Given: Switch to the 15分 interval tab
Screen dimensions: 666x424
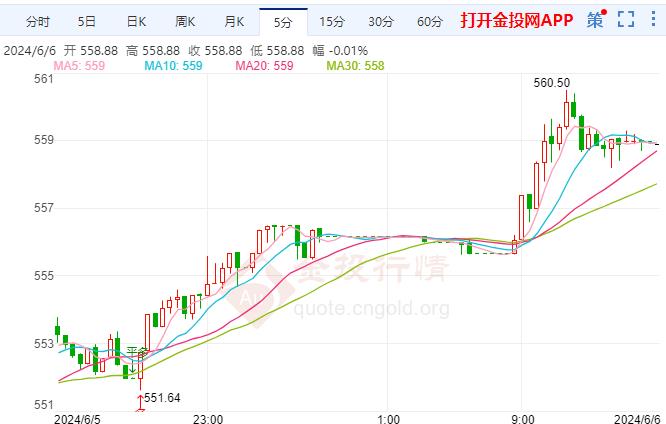Looking at the screenshot, I should click(332, 21).
